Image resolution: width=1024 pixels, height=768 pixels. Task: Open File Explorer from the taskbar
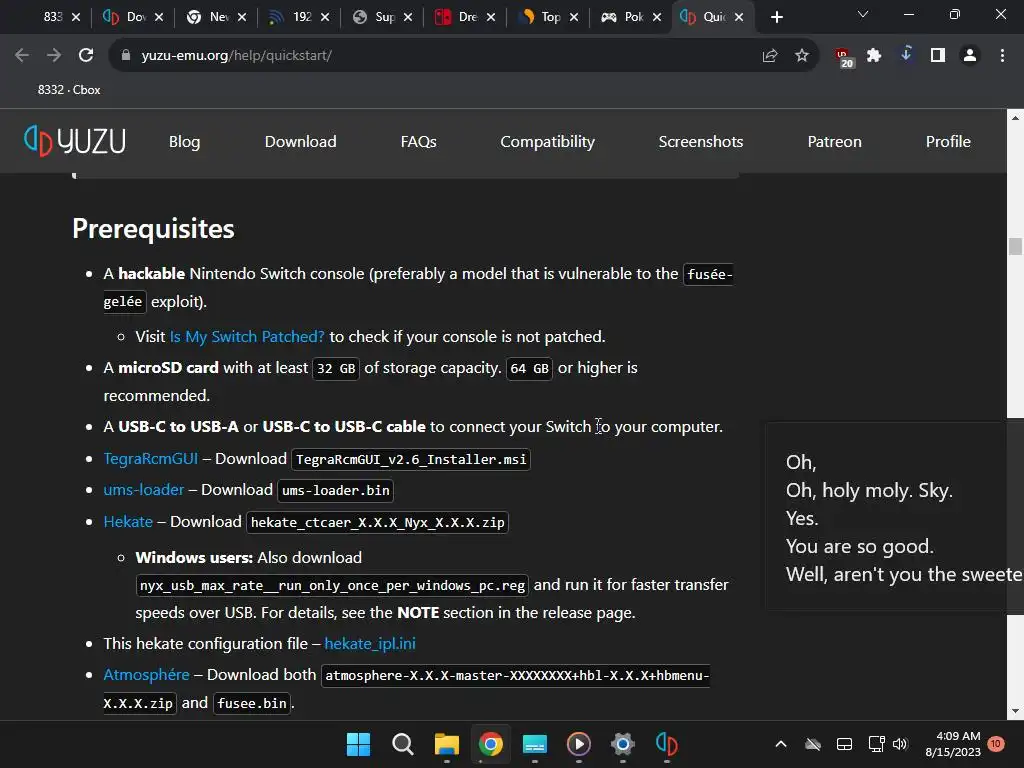click(447, 744)
